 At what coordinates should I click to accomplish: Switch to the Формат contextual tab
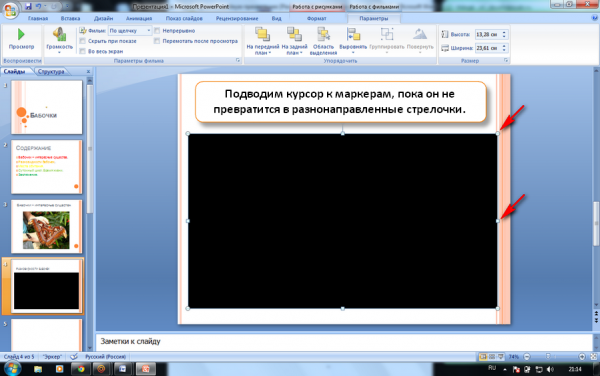[316, 18]
